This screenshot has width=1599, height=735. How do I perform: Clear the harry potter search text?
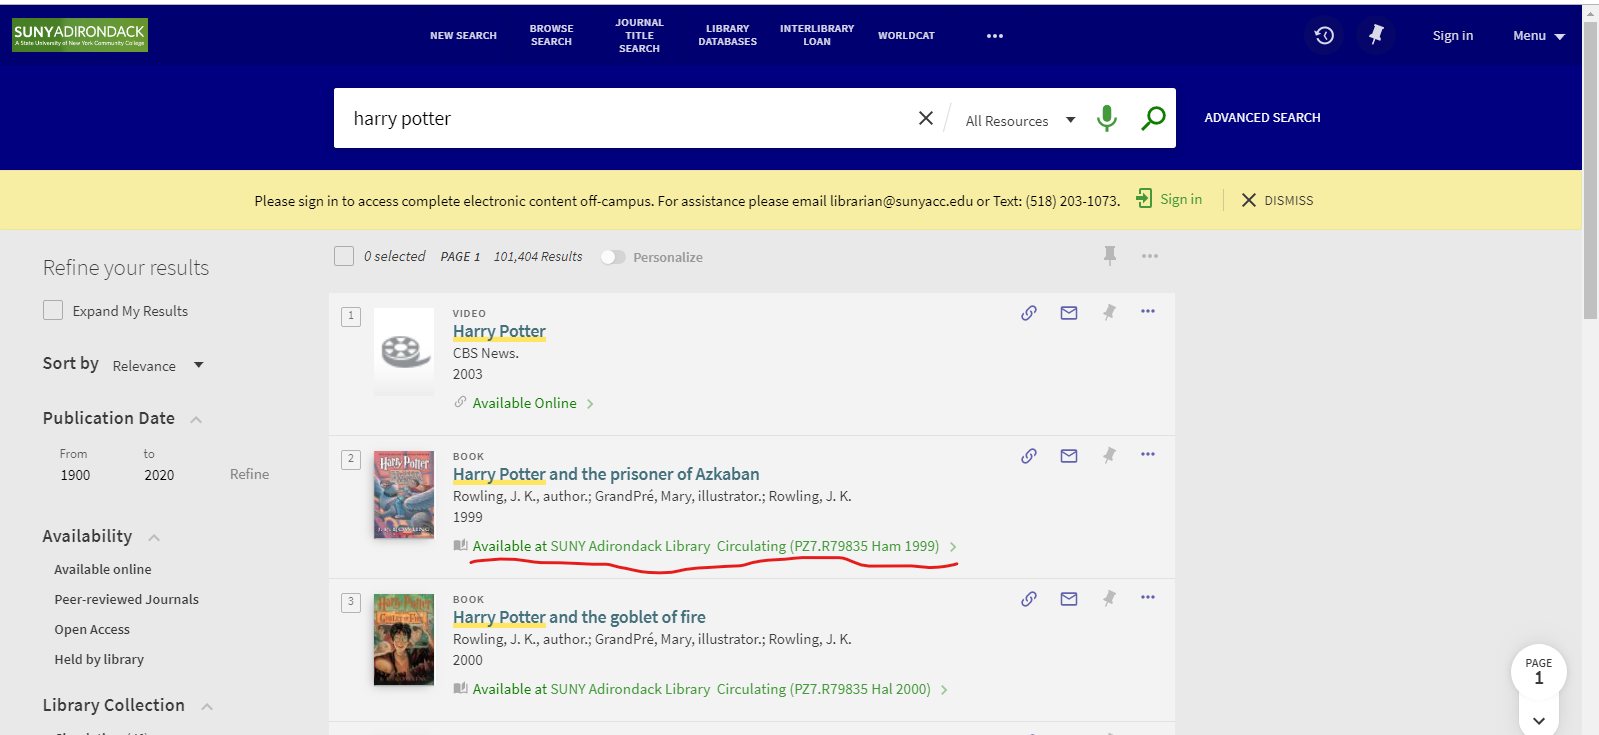[926, 118]
